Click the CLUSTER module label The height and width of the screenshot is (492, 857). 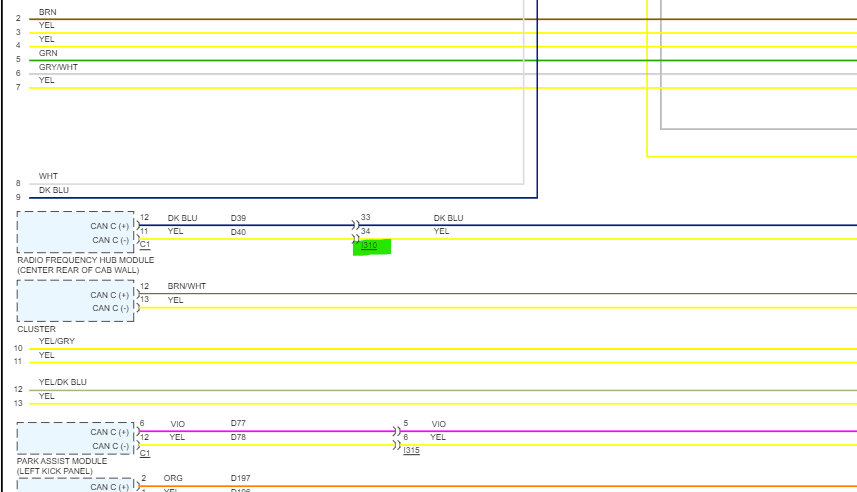37,329
